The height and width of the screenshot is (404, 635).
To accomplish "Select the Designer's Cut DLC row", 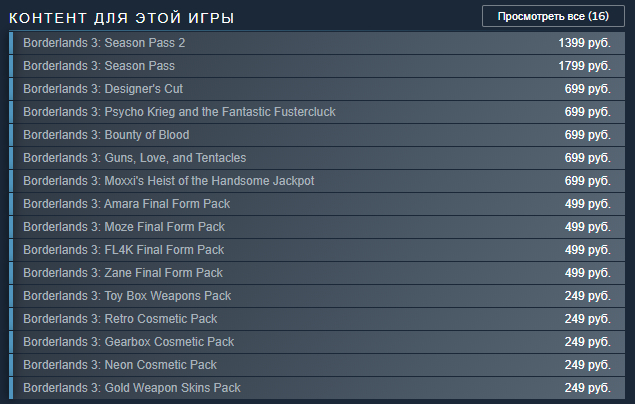I will pyautogui.click(x=103, y=89).
